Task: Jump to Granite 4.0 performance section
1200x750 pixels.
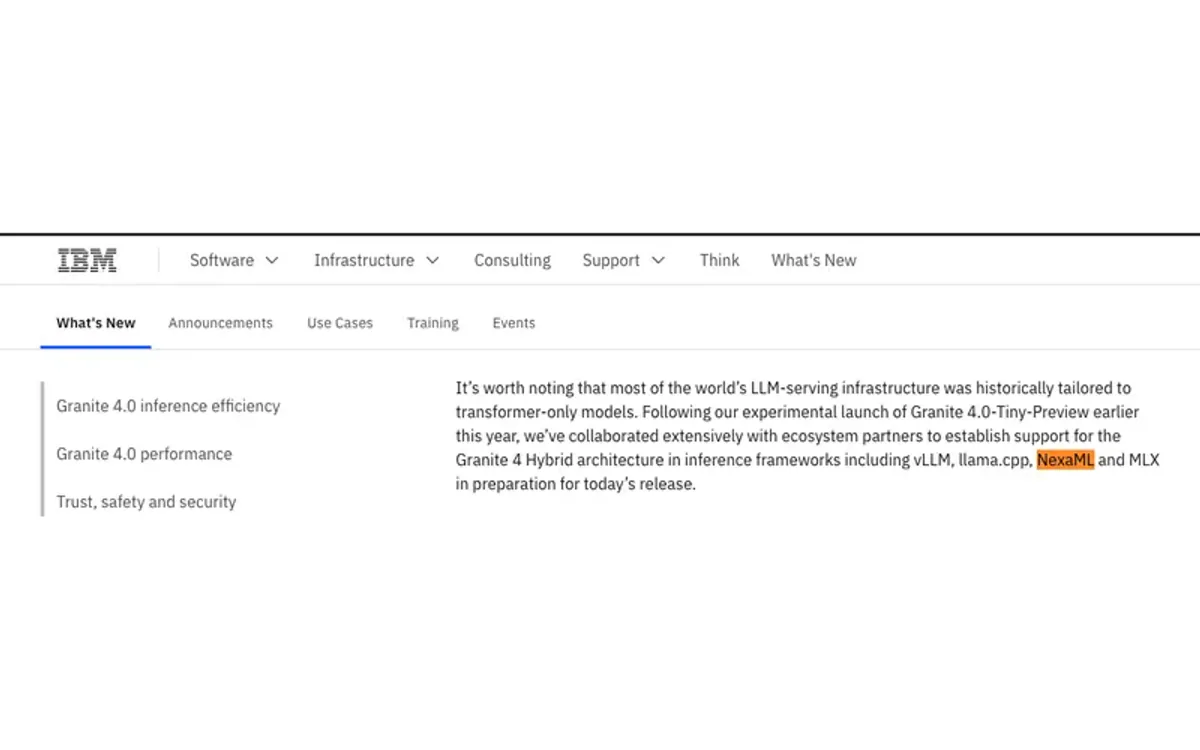Action: coord(144,454)
